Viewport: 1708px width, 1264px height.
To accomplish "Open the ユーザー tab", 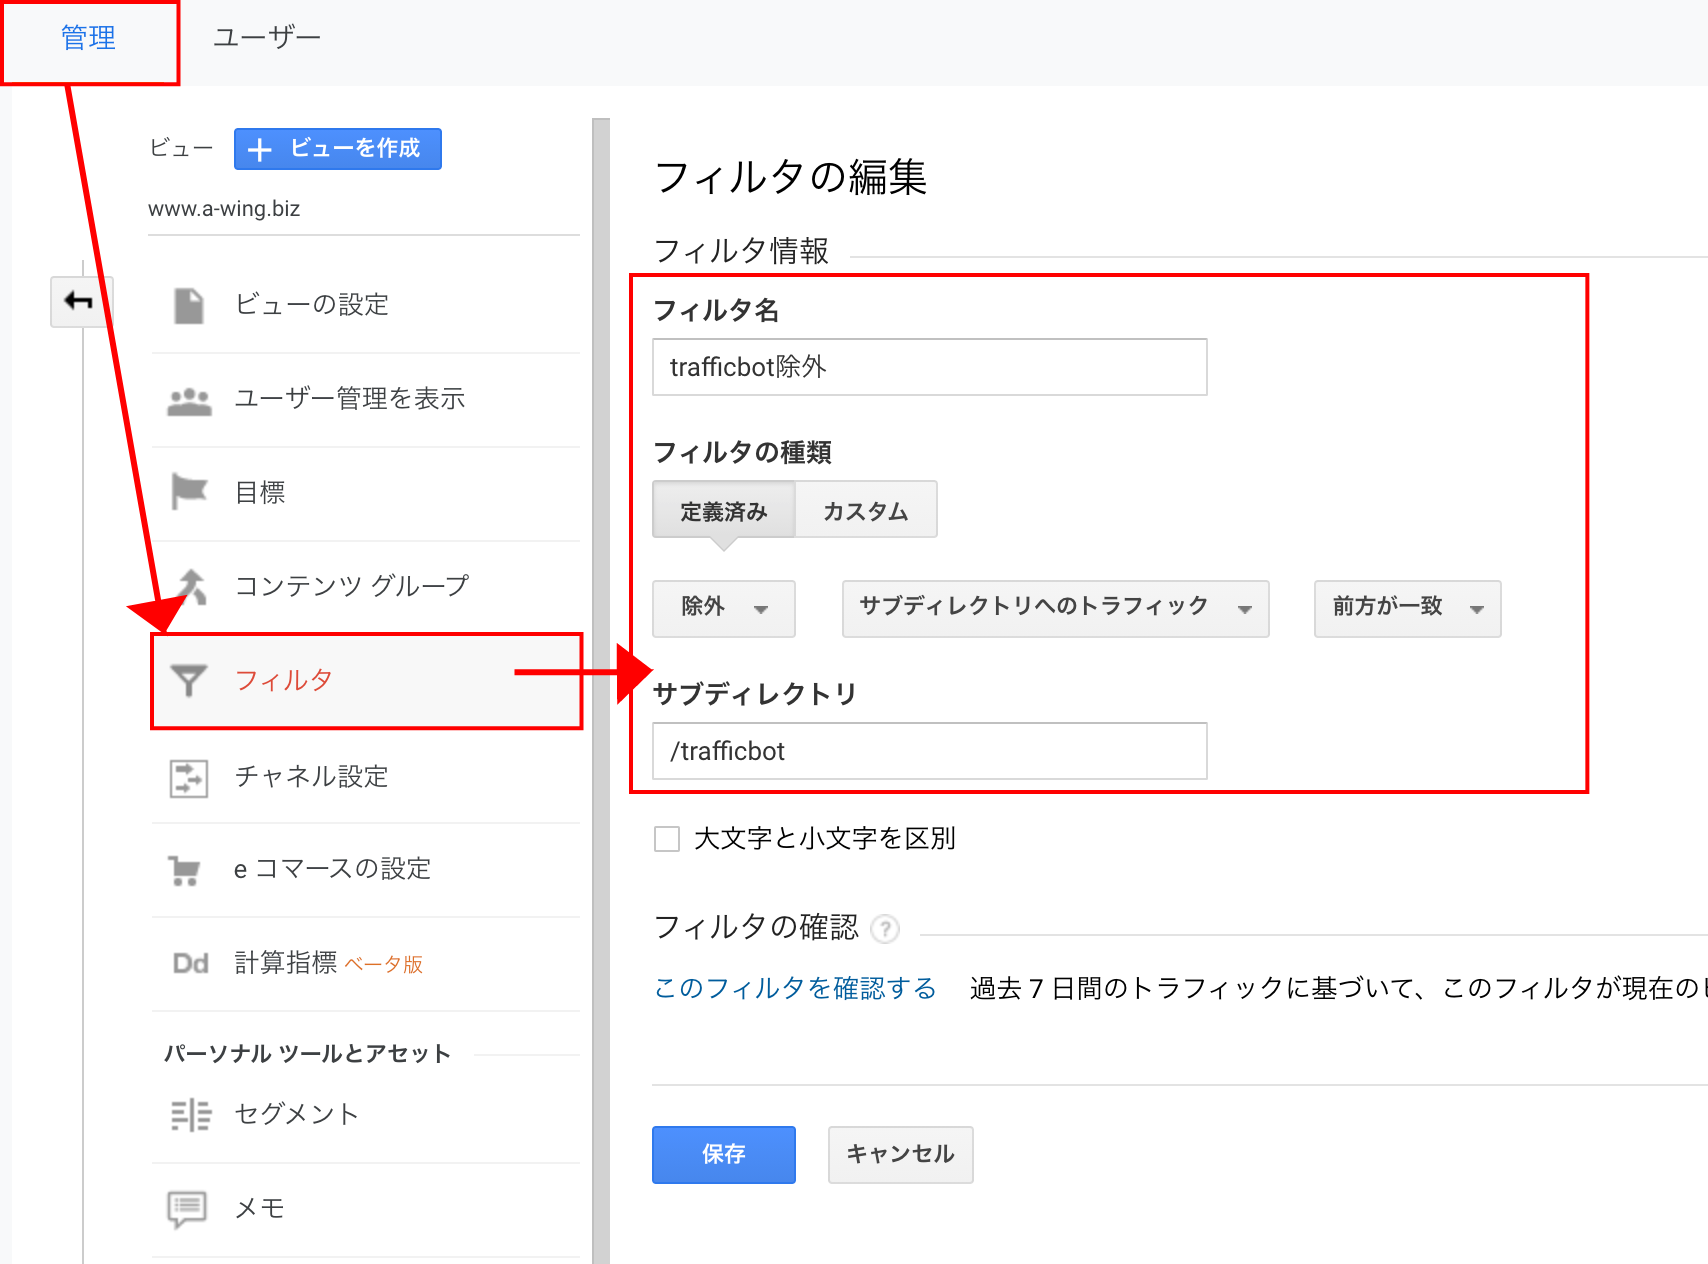I will pyautogui.click(x=267, y=38).
